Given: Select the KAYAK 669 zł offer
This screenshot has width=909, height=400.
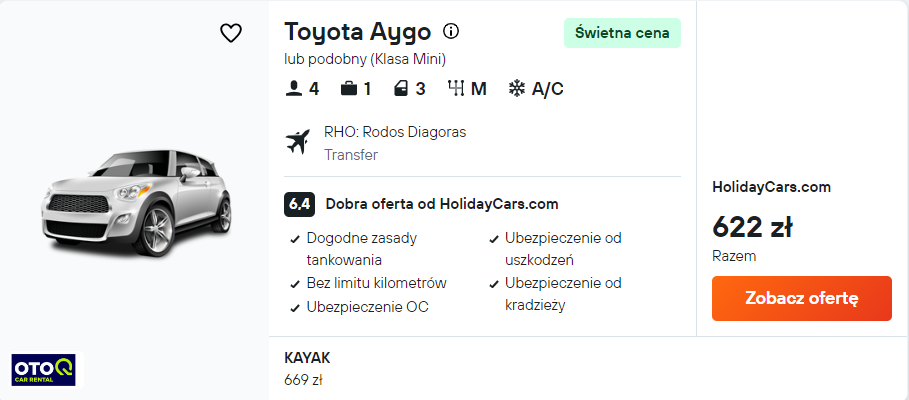Looking at the screenshot, I should [307, 369].
